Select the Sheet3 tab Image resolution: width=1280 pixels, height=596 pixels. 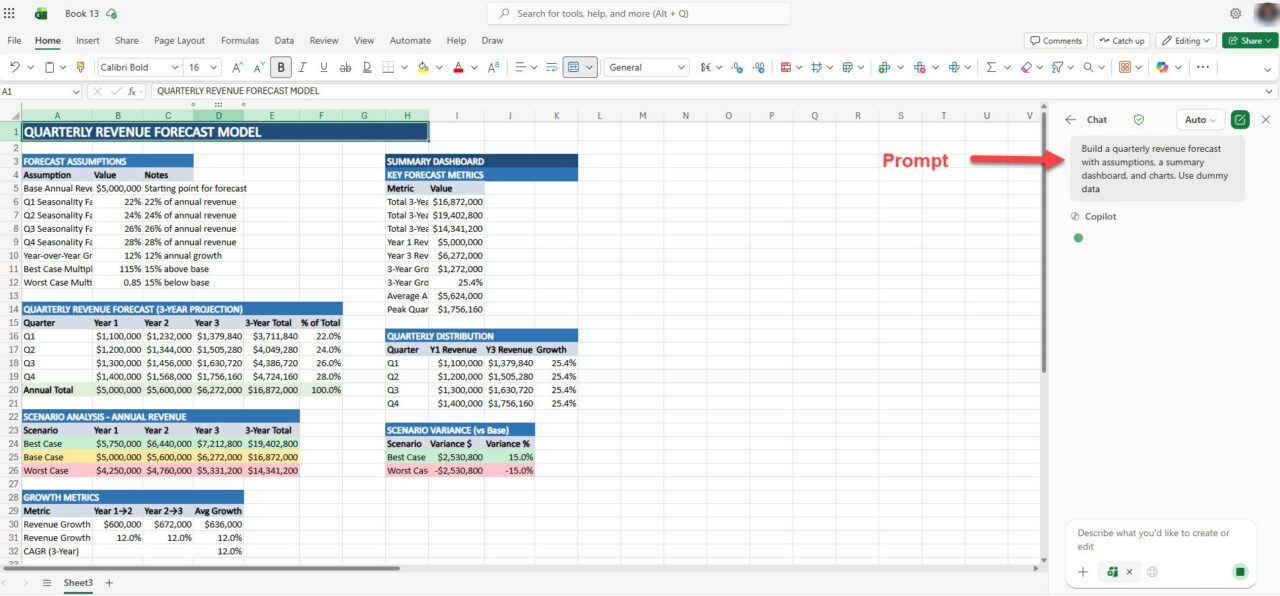[78, 582]
